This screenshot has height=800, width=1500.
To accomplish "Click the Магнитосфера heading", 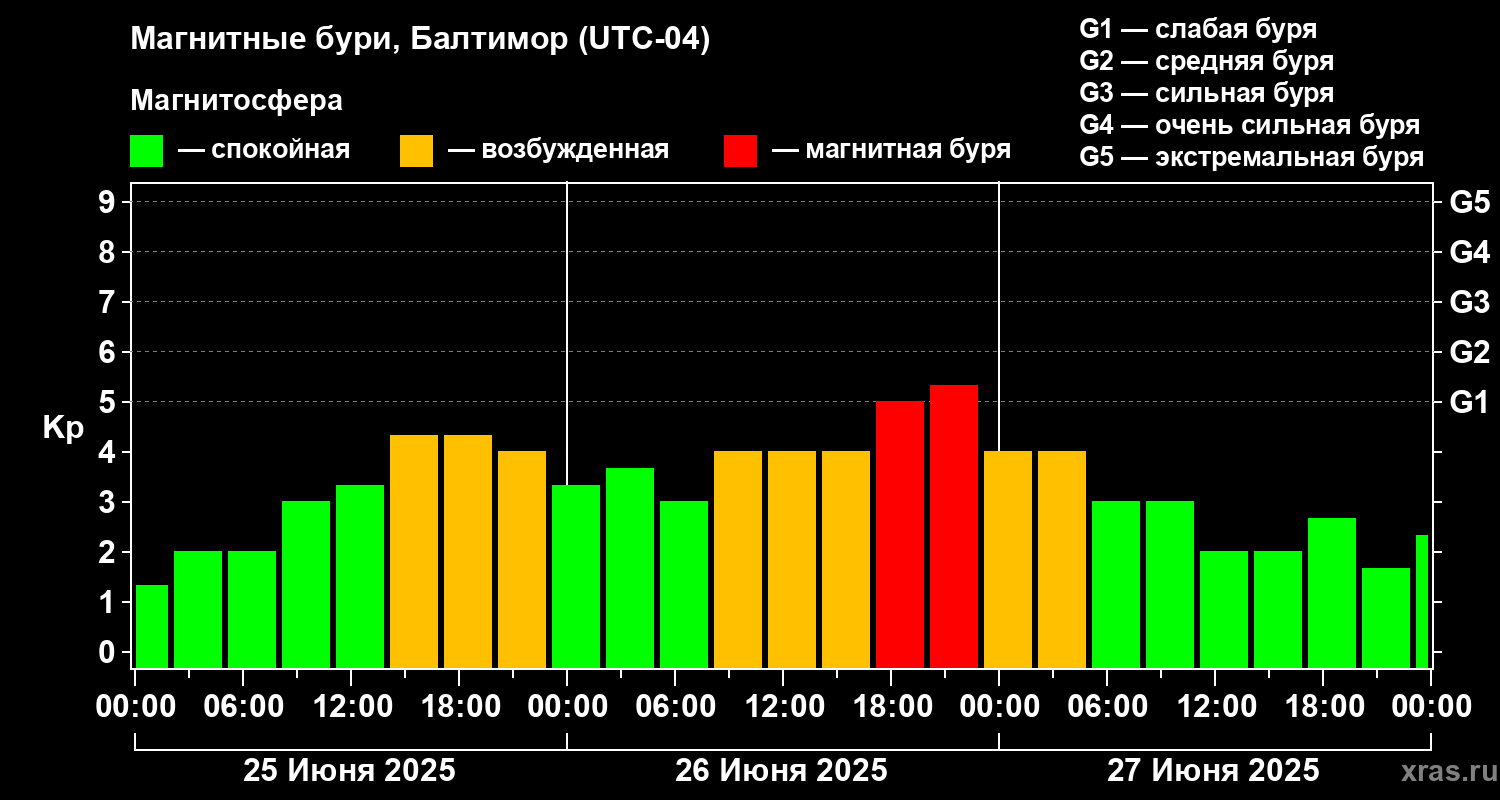I will [236, 101].
